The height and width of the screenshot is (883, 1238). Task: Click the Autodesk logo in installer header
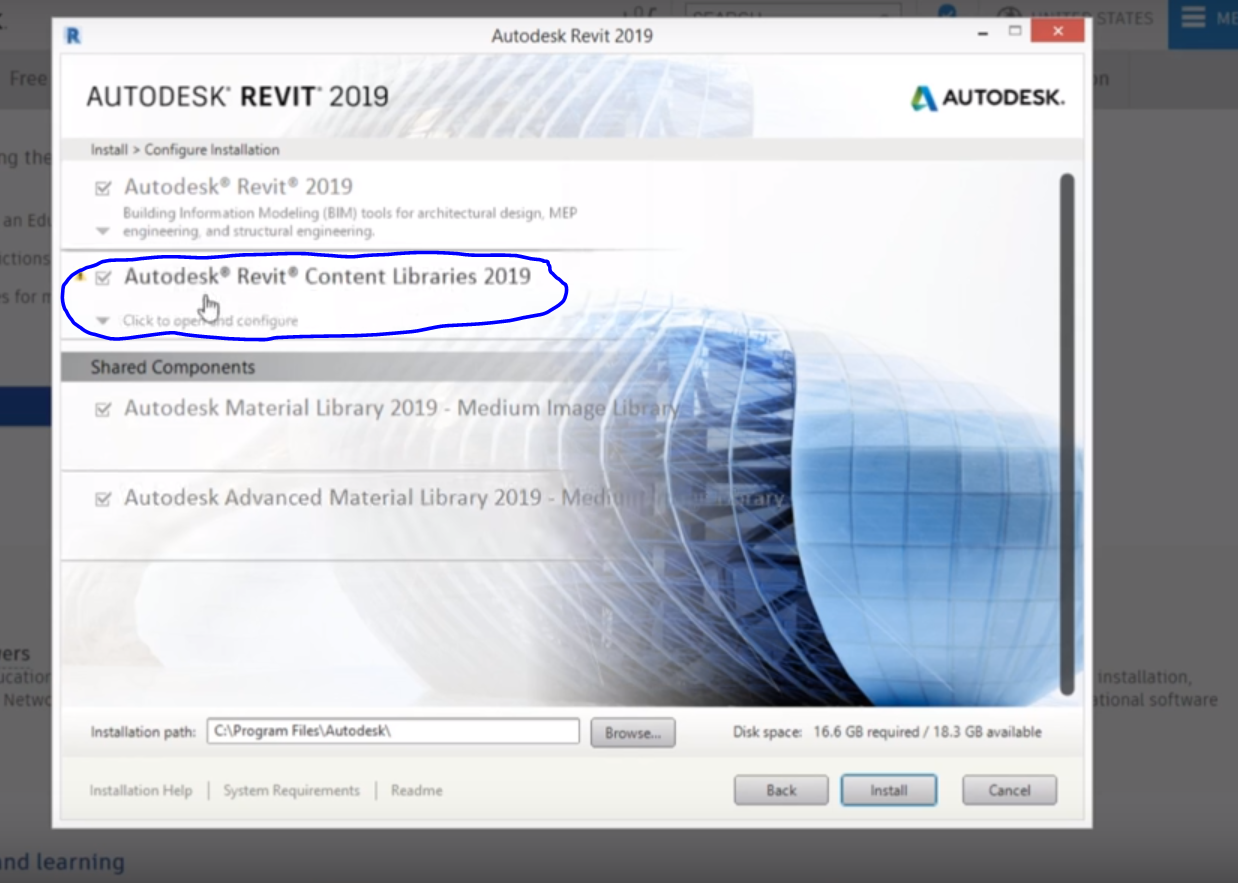click(x=987, y=98)
